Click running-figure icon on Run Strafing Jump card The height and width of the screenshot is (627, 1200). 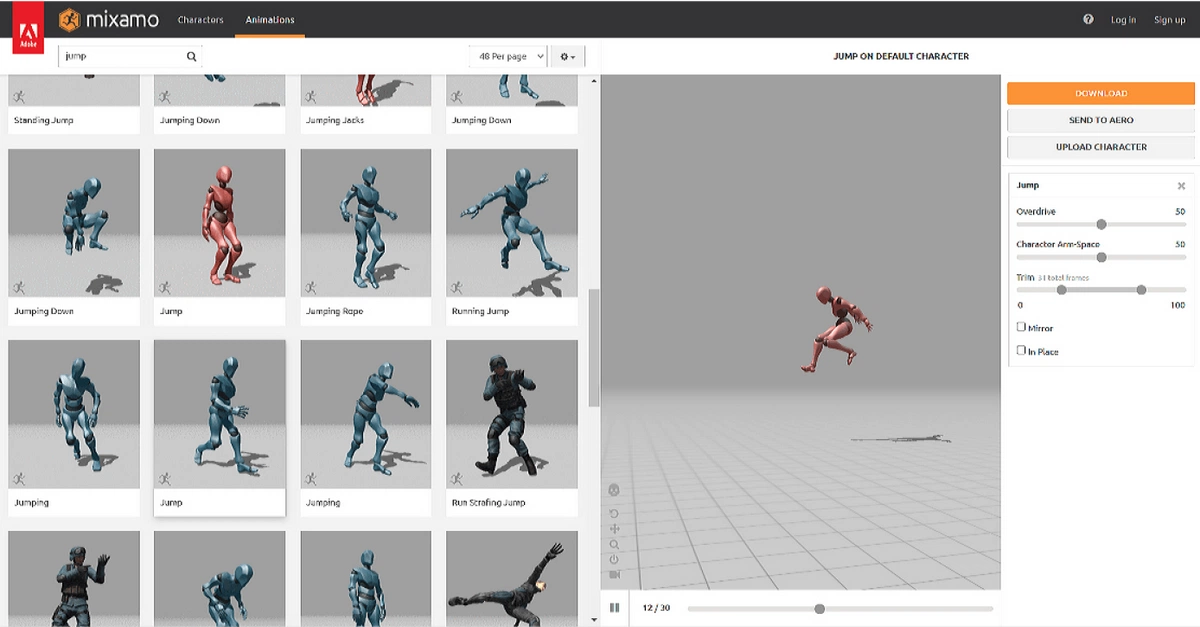(x=457, y=478)
